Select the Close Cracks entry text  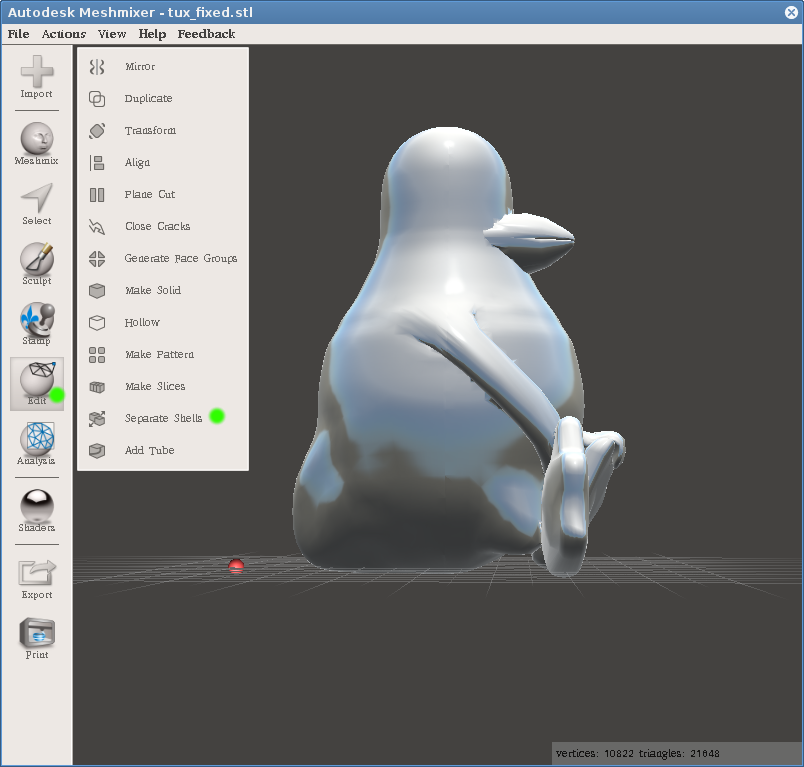click(157, 227)
